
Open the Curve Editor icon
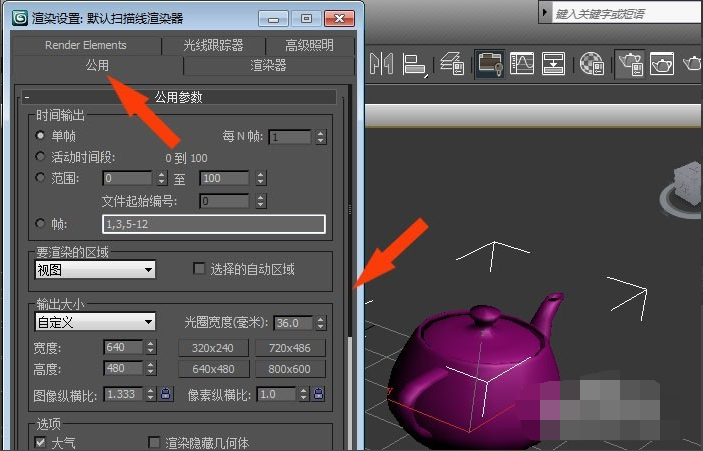pyautogui.click(x=522, y=64)
